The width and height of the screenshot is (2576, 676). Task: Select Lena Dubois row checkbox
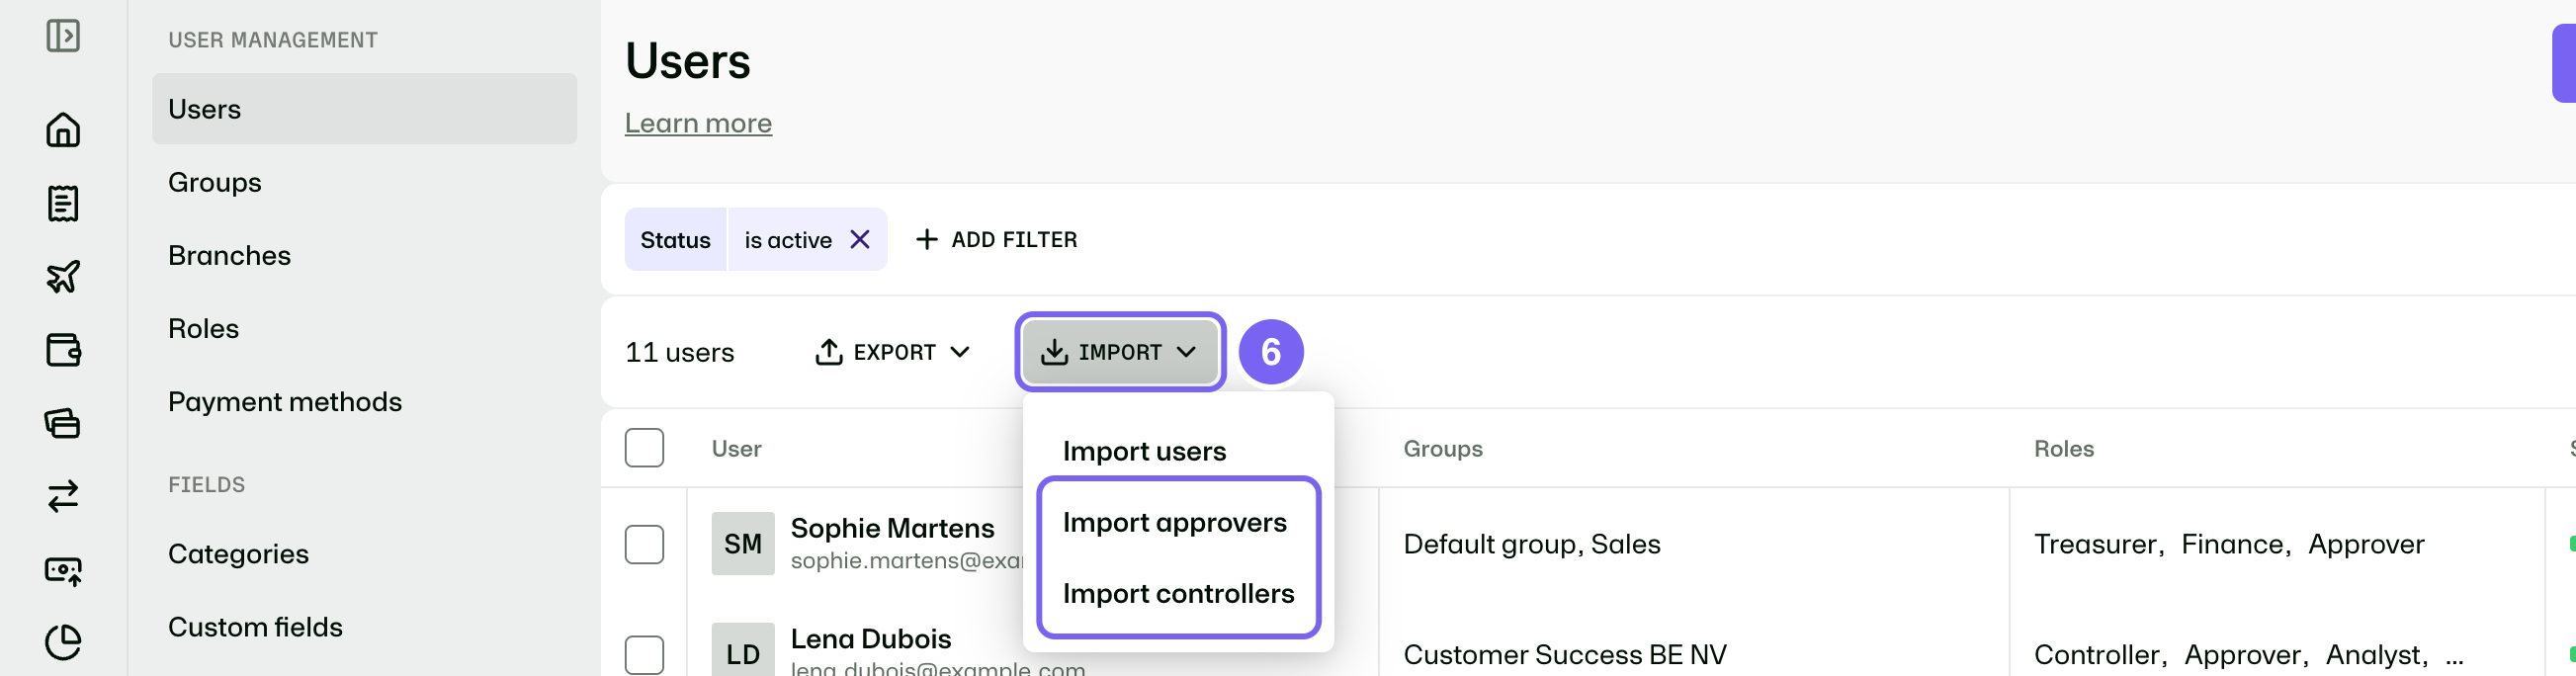pyautogui.click(x=644, y=654)
